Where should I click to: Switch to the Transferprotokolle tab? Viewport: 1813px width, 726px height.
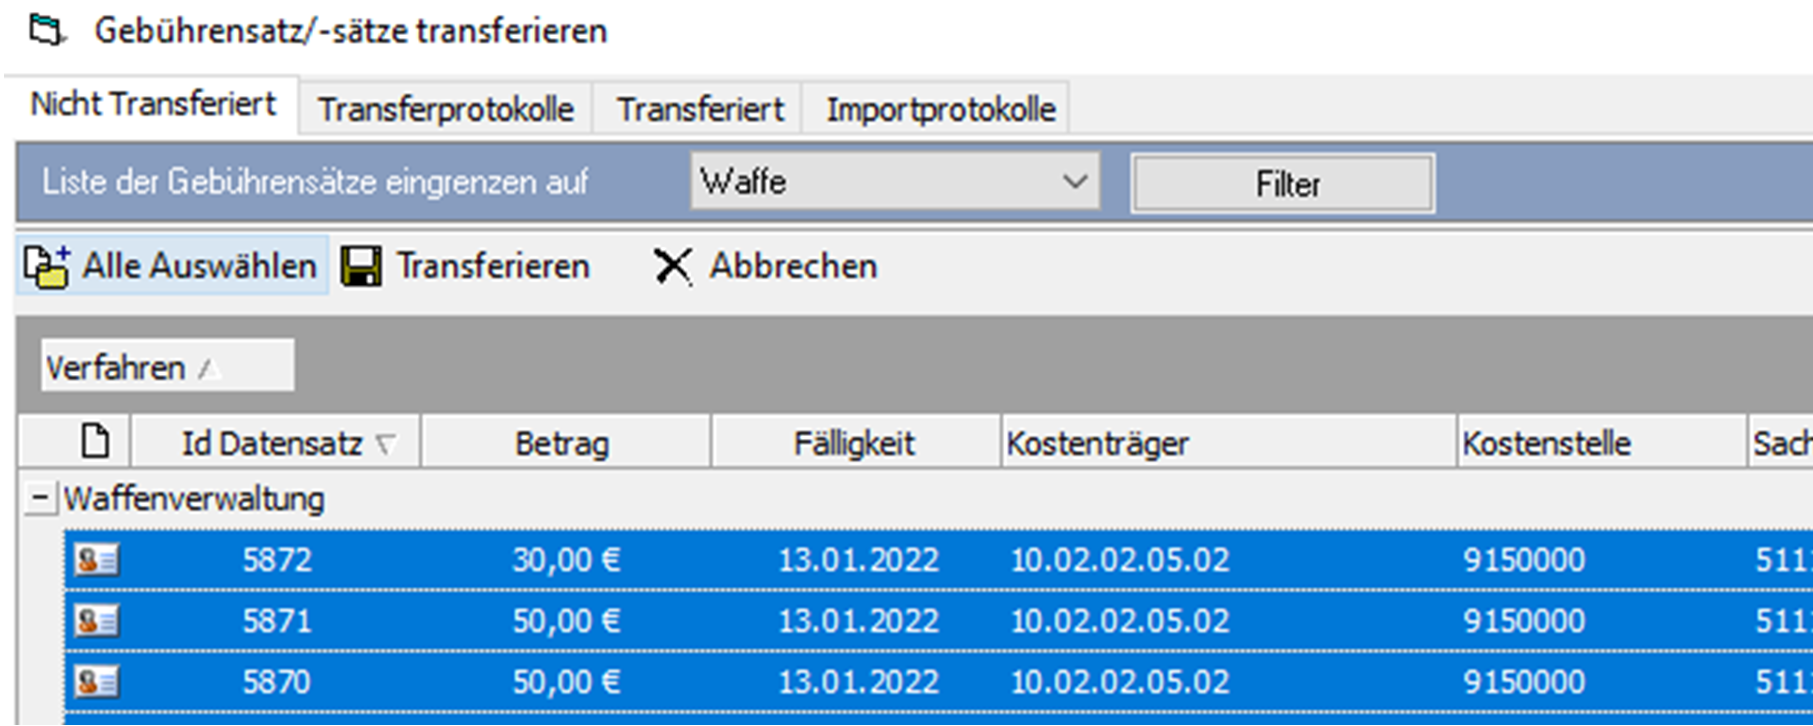tap(445, 109)
